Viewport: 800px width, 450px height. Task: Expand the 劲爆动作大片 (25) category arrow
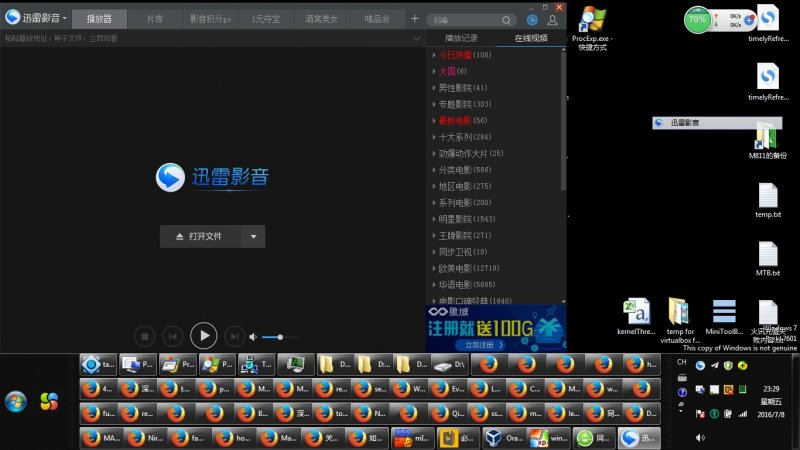tap(434, 153)
